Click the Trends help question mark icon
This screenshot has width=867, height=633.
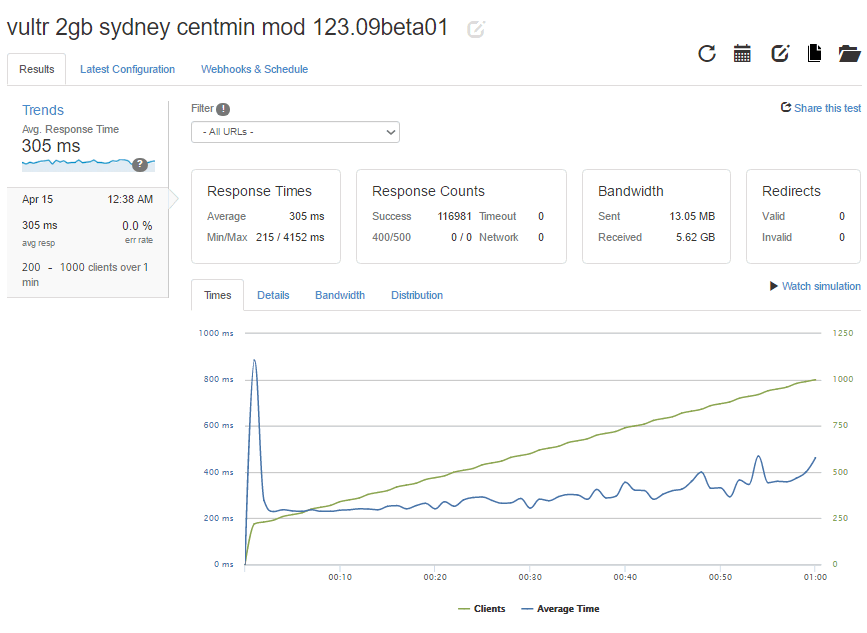pyautogui.click(x=140, y=164)
